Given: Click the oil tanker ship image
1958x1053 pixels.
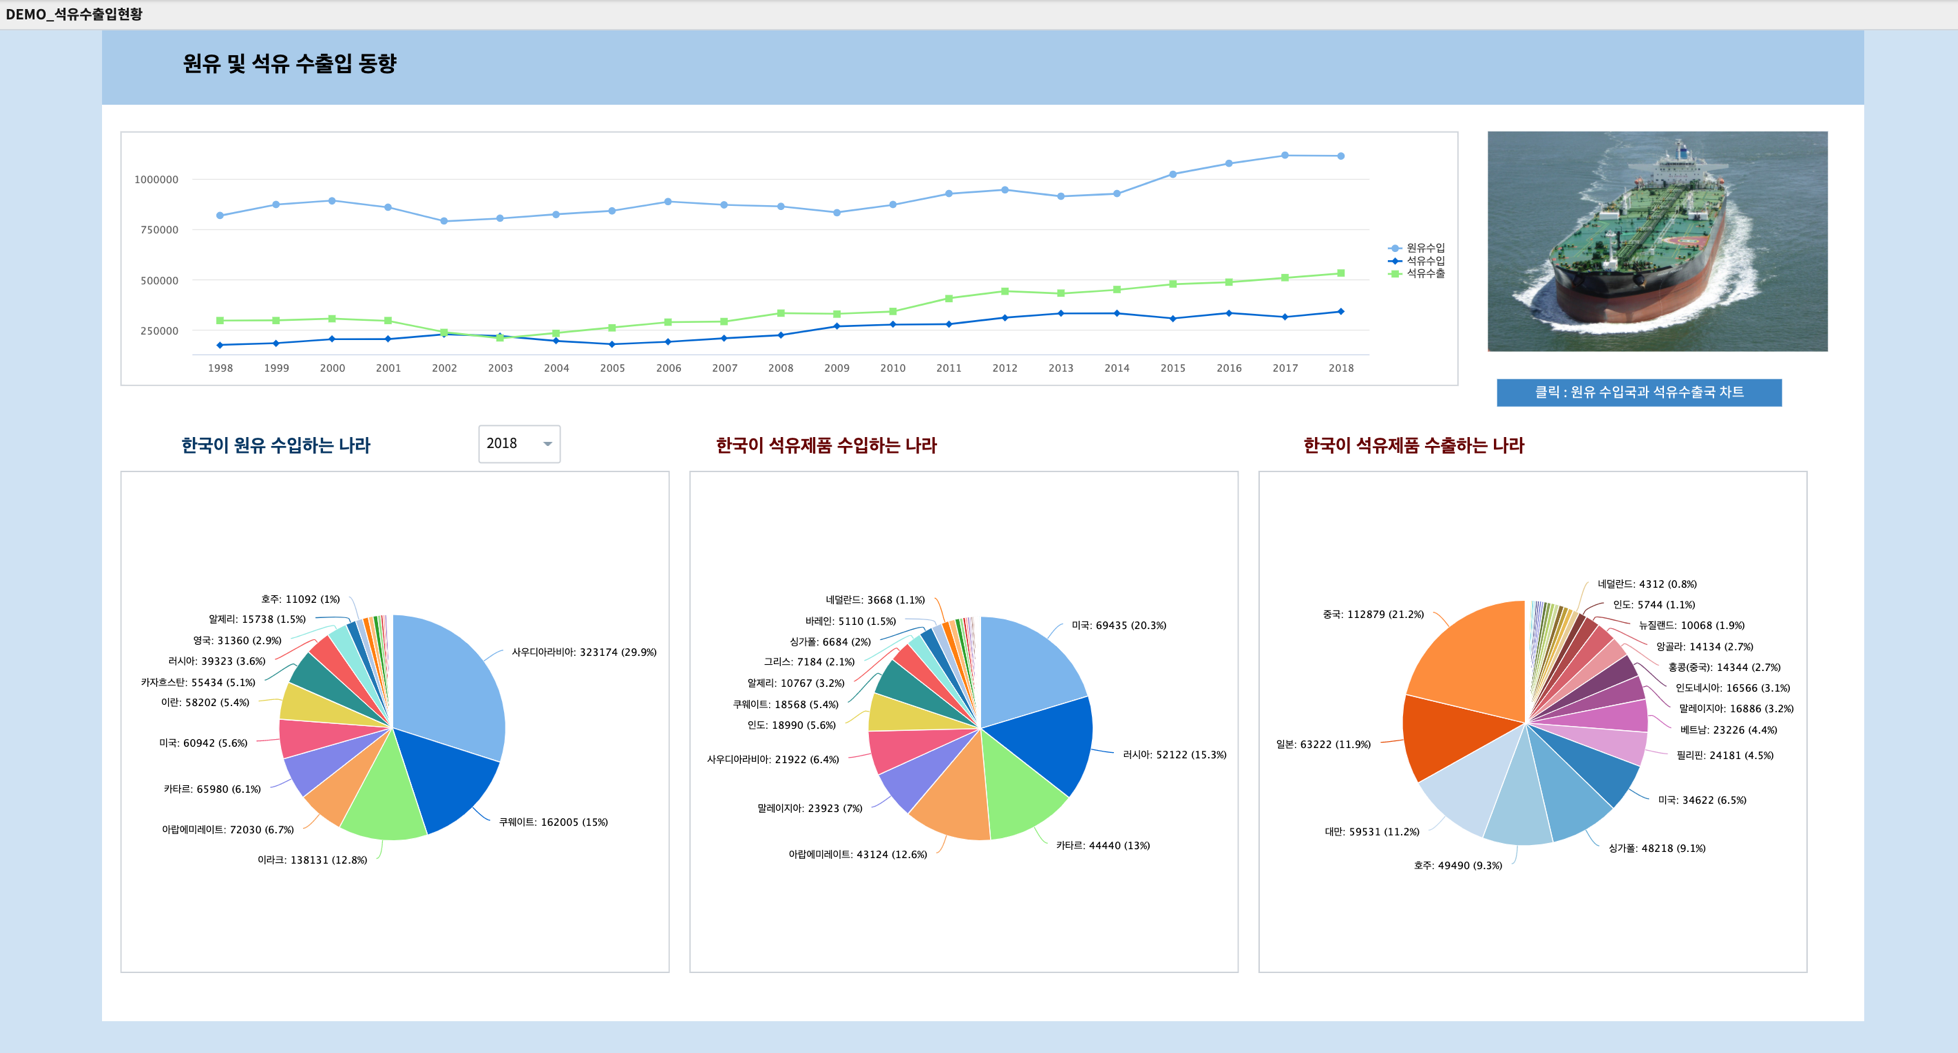Looking at the screenshot, I should tap(1657, 241).
